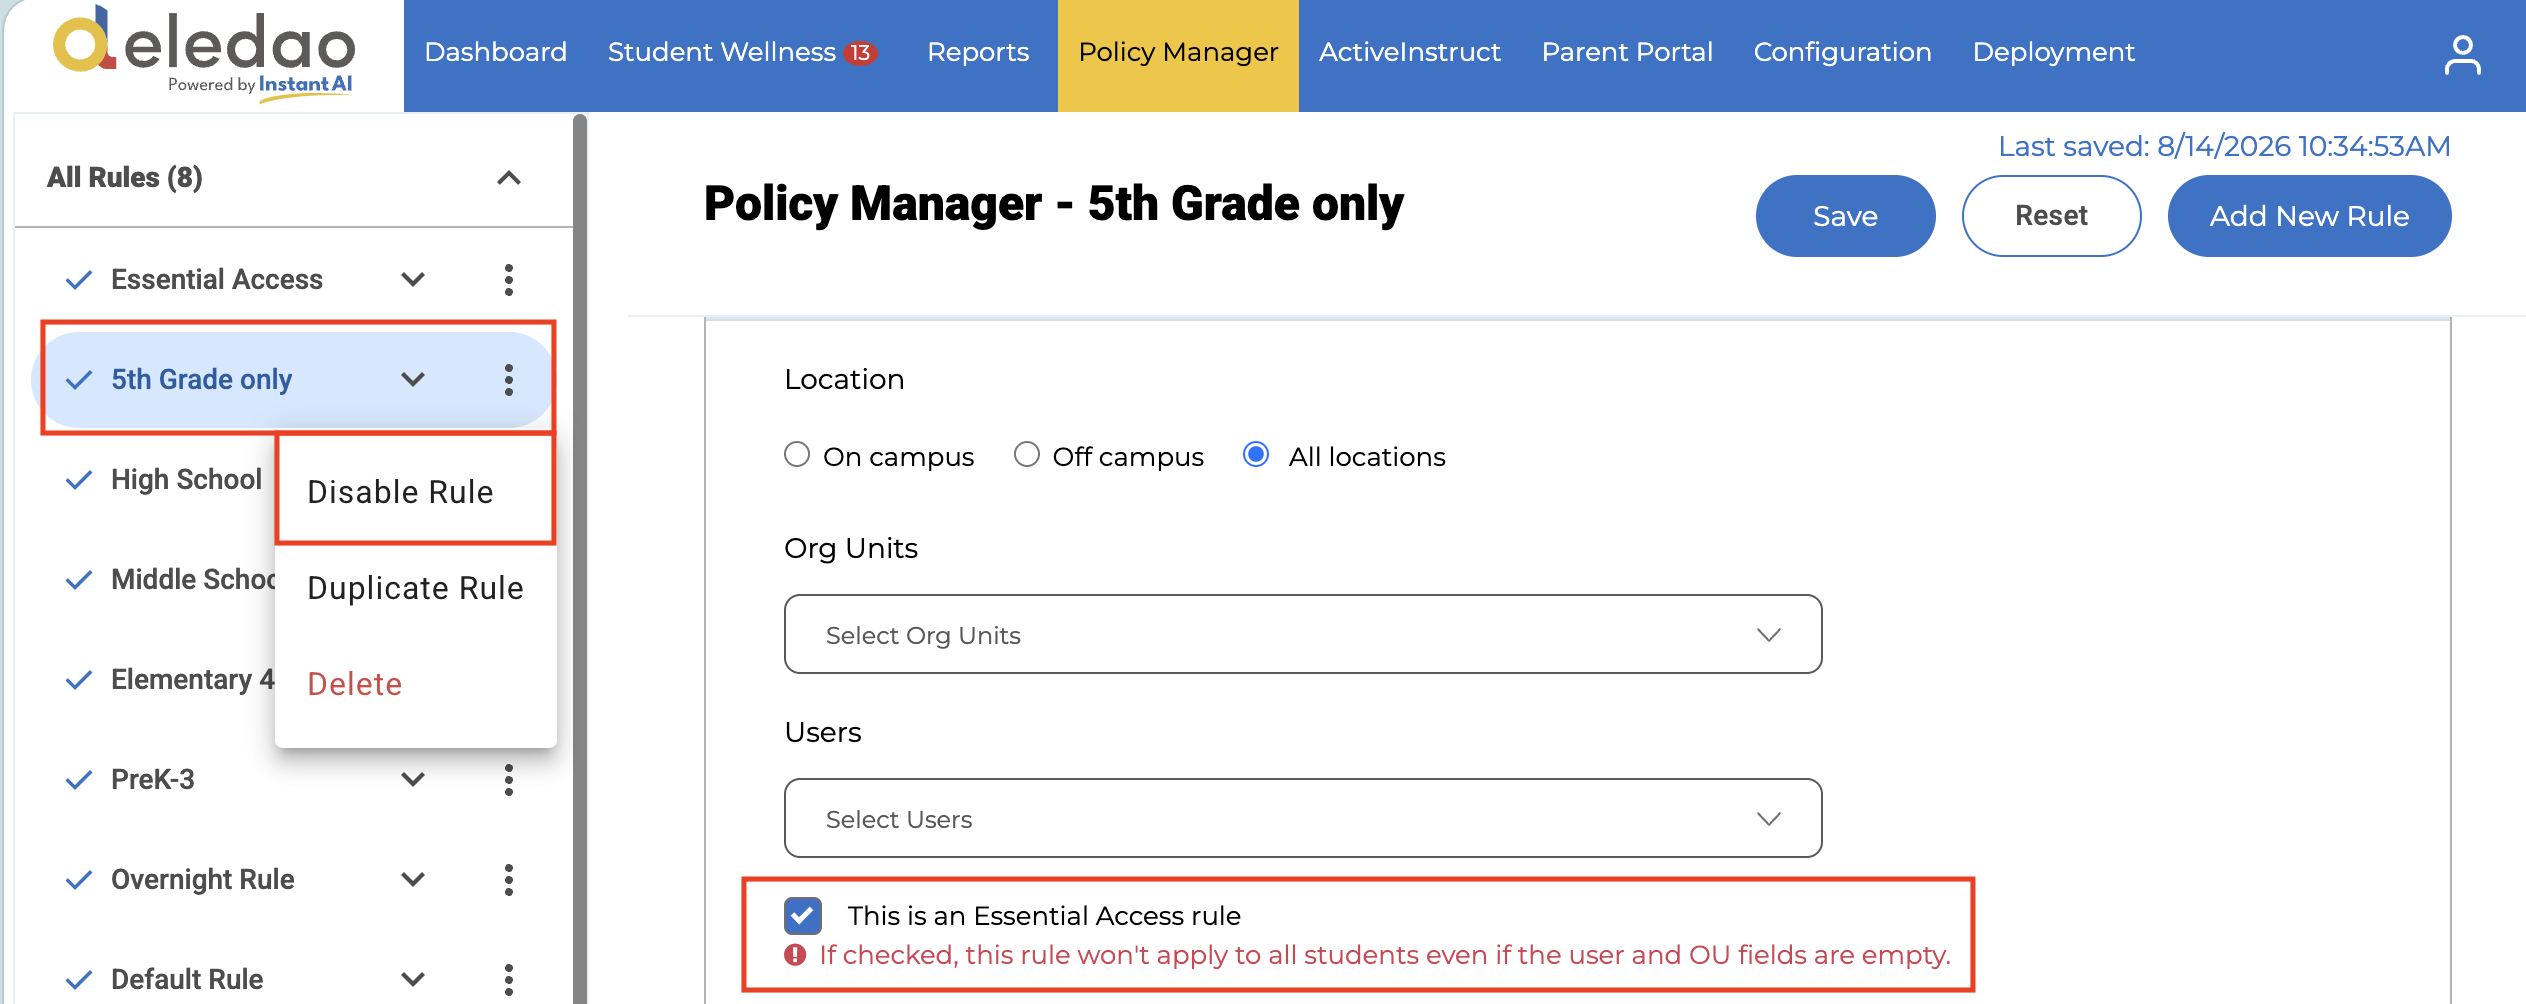
Task: Click the Add New Rule button
Action: (2309, 216)
